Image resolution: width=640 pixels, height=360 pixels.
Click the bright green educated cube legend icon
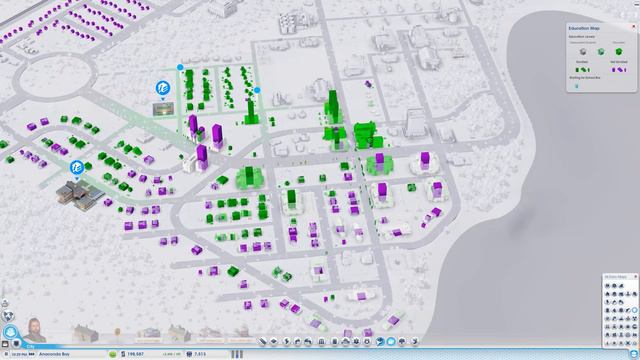click(x=619, y=51)
